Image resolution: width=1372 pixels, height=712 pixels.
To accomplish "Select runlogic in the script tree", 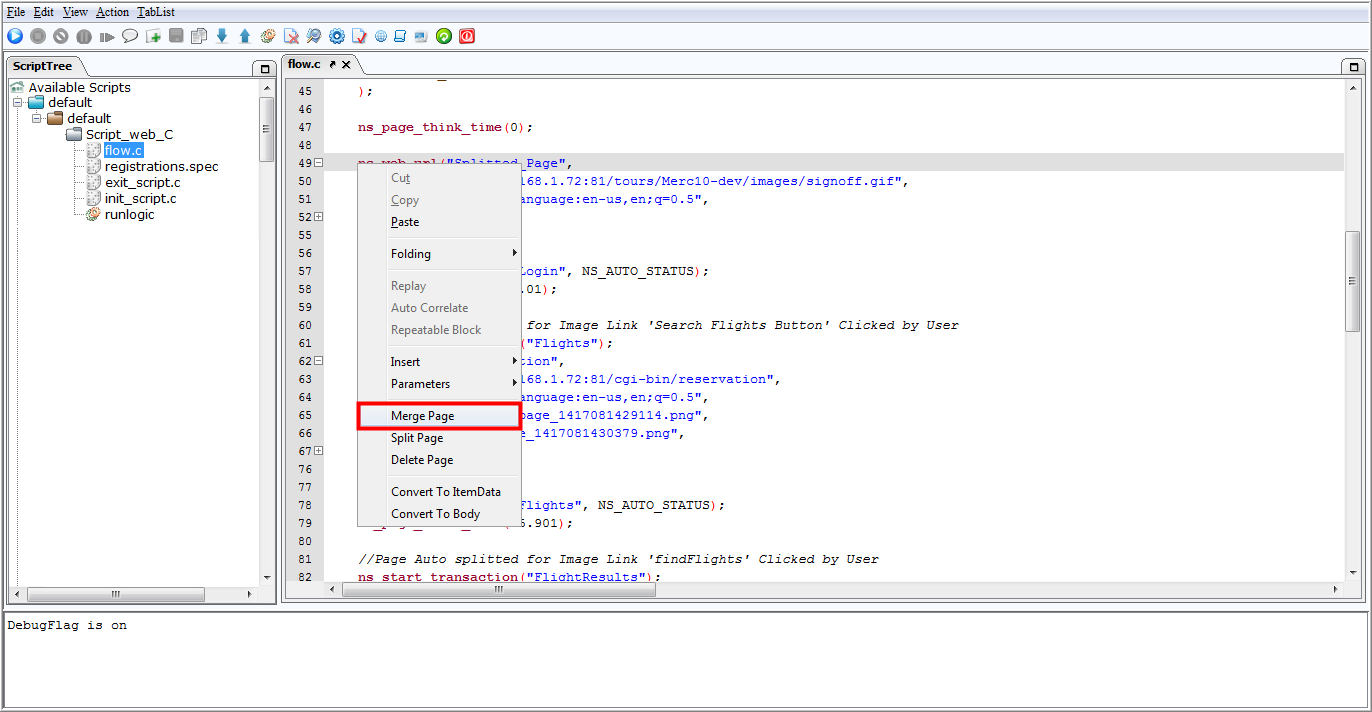I will click(x=130, y=214).
